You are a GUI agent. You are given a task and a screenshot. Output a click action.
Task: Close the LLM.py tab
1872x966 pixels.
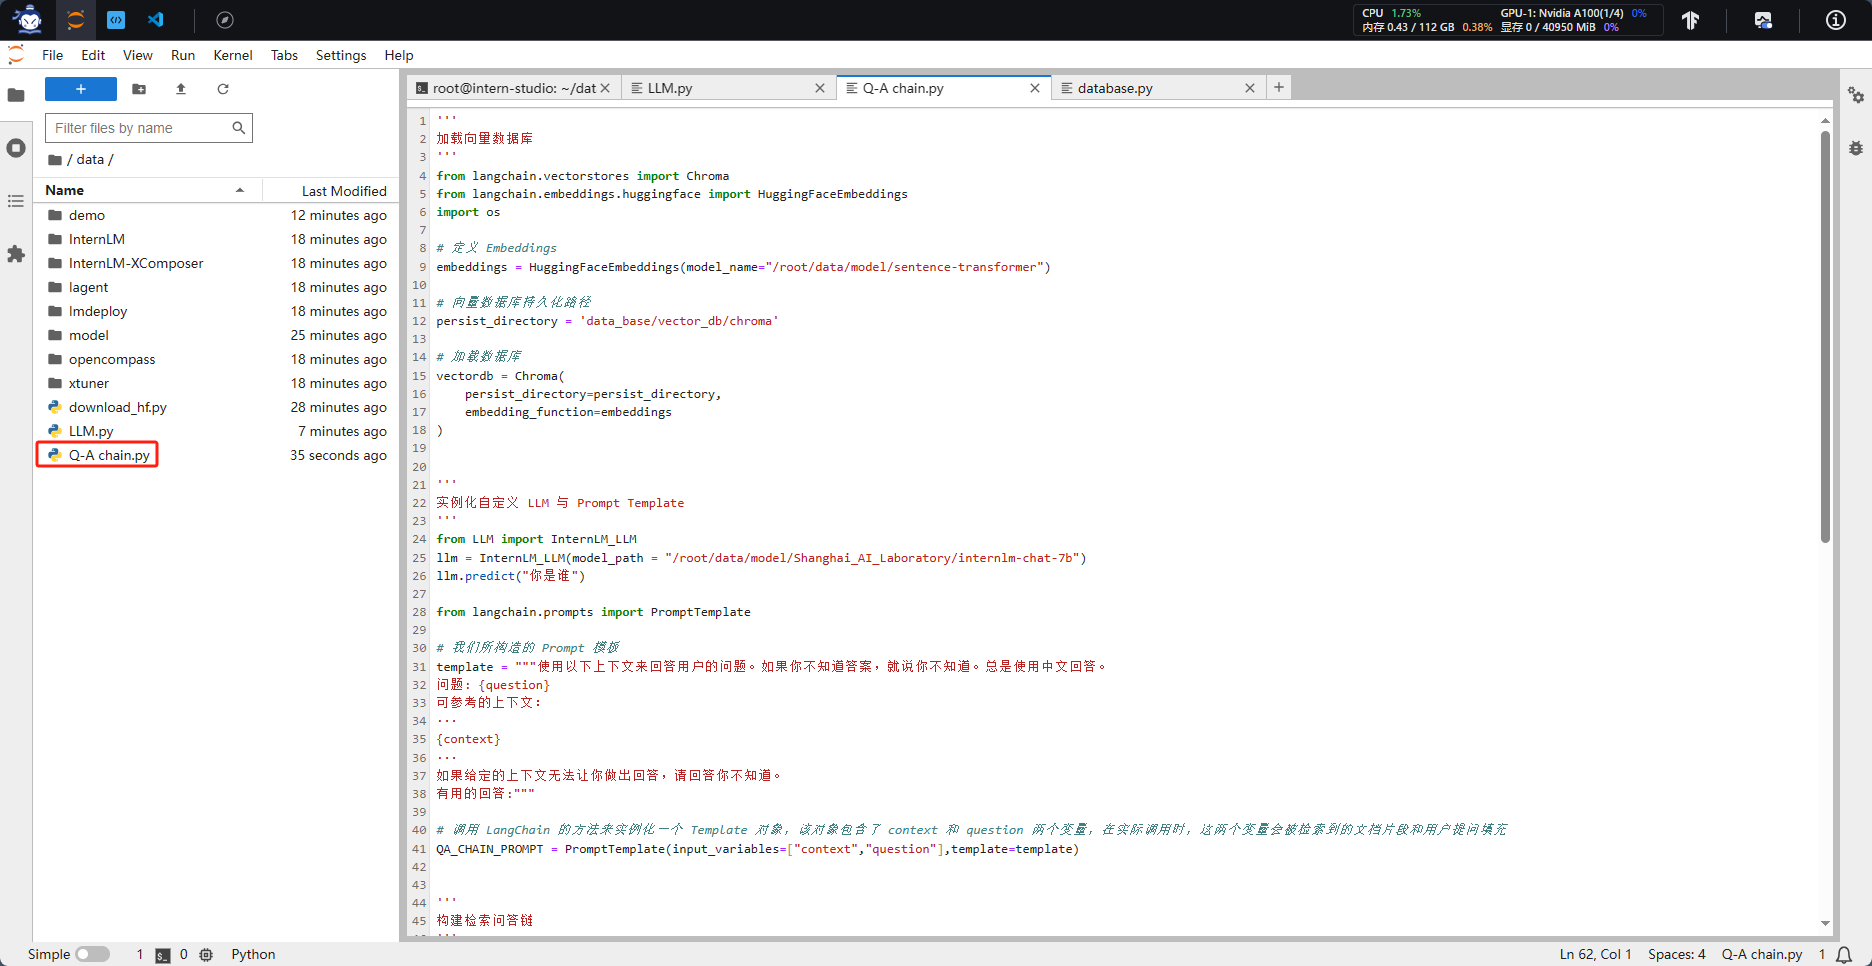[x=820, y=88]
